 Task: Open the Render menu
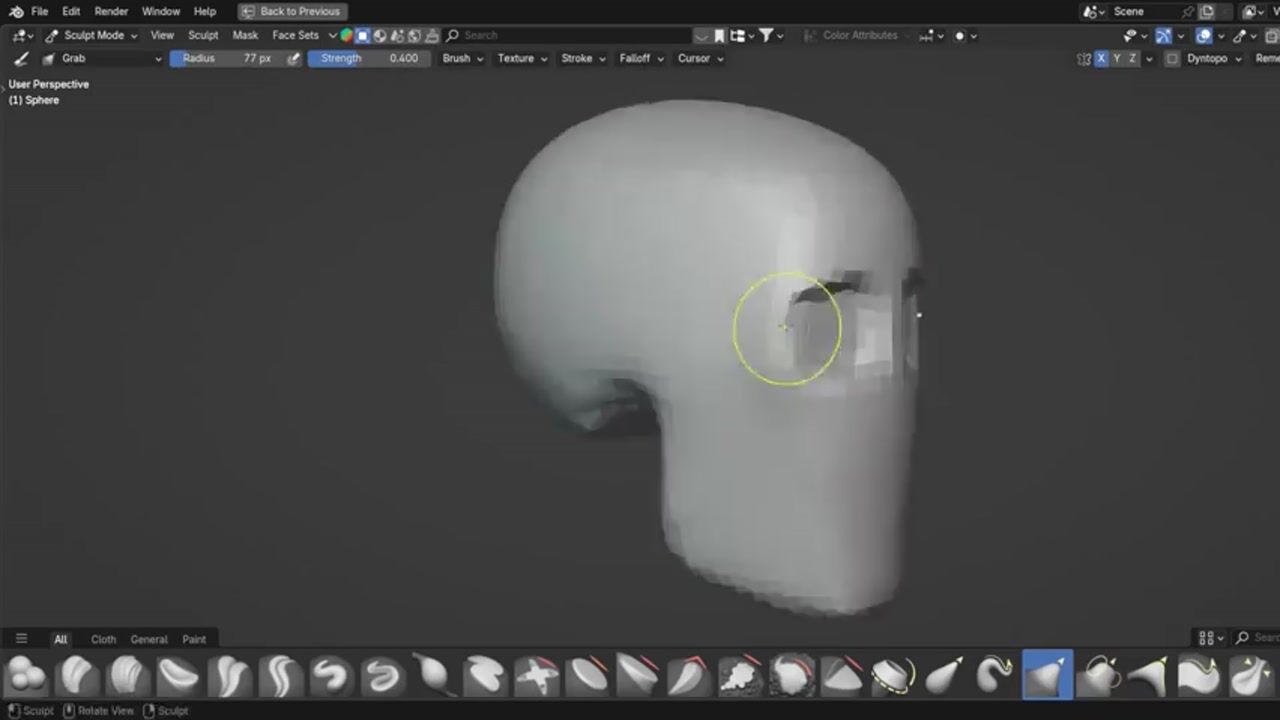[x=111, y=12]
